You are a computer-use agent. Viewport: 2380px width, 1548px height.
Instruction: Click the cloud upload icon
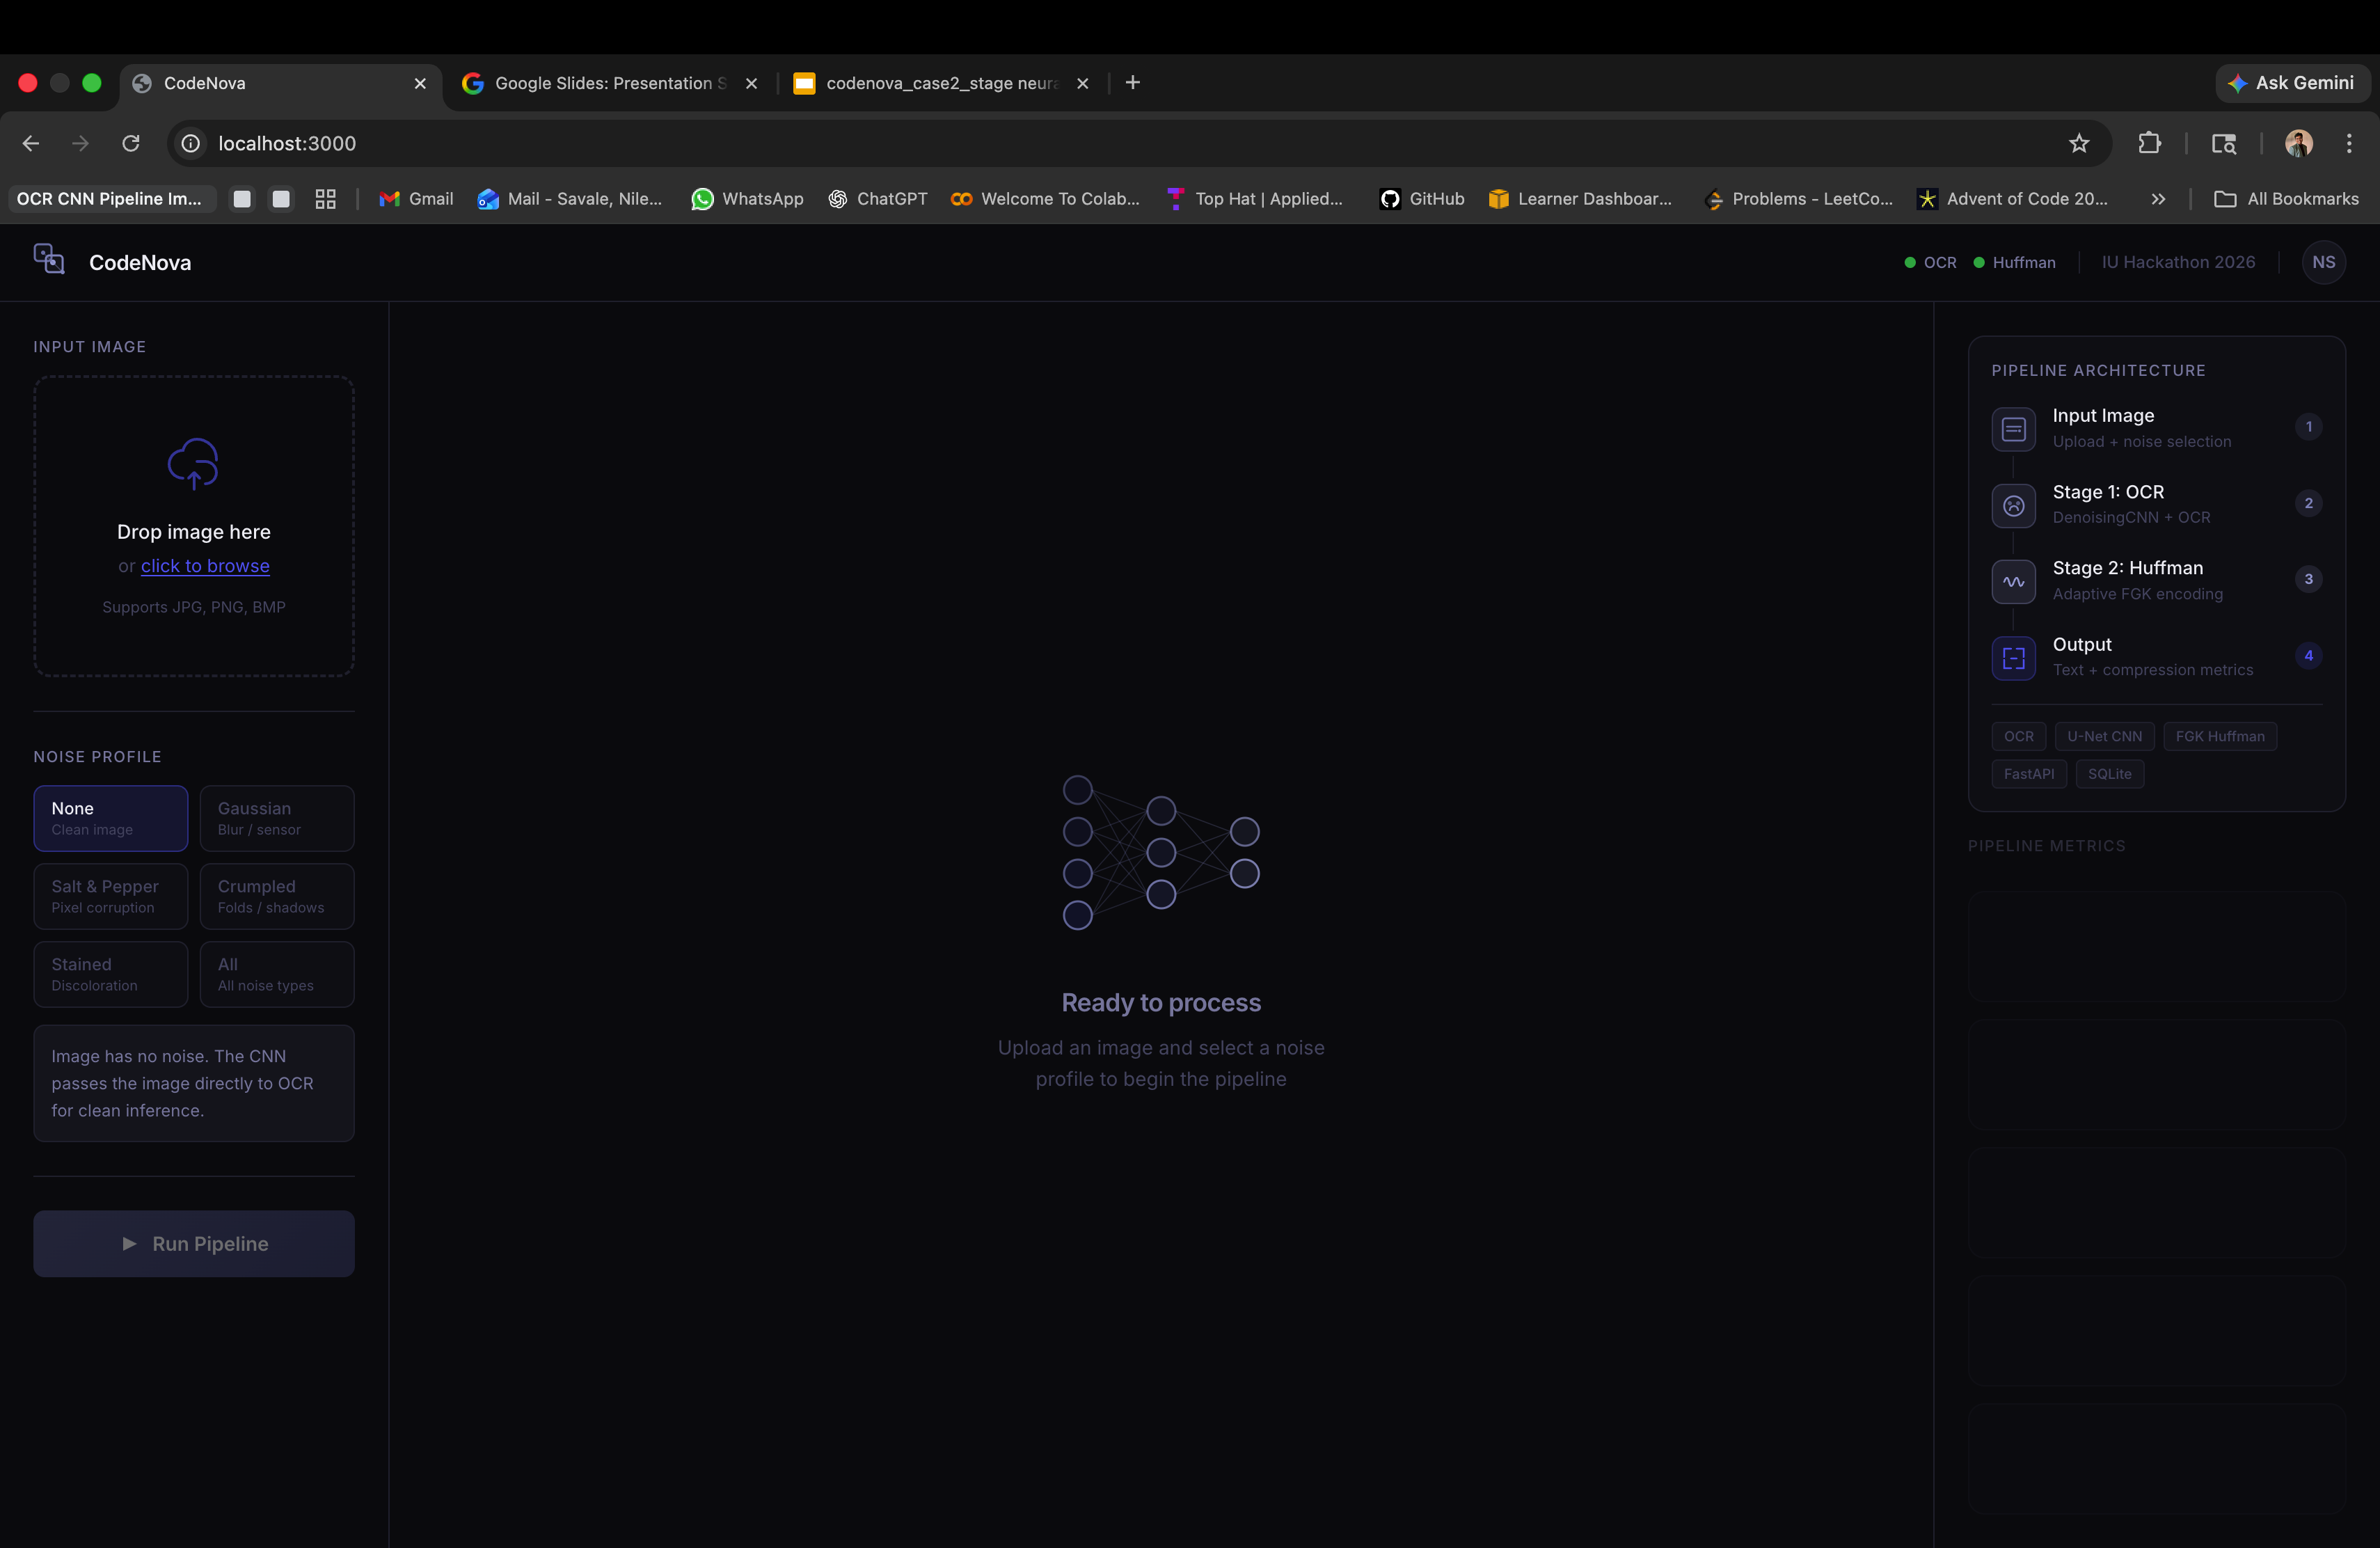point(193,463)
